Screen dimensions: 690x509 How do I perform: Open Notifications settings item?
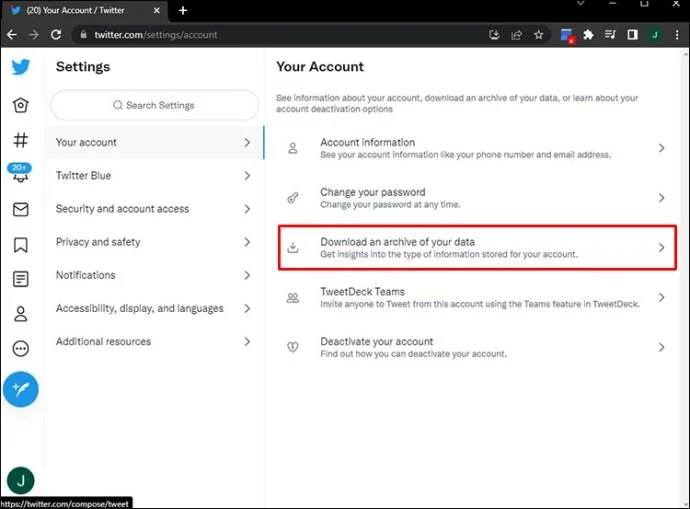(x=154, y=275)
